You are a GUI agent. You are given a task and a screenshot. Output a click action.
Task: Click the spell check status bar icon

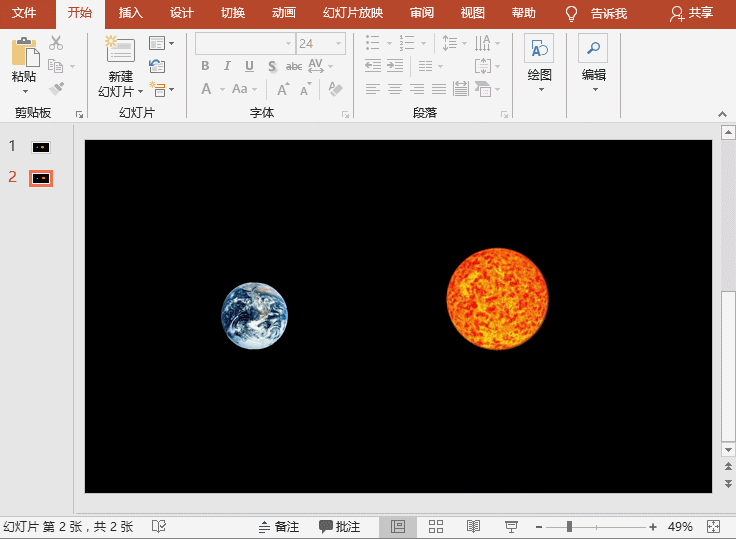159,526
